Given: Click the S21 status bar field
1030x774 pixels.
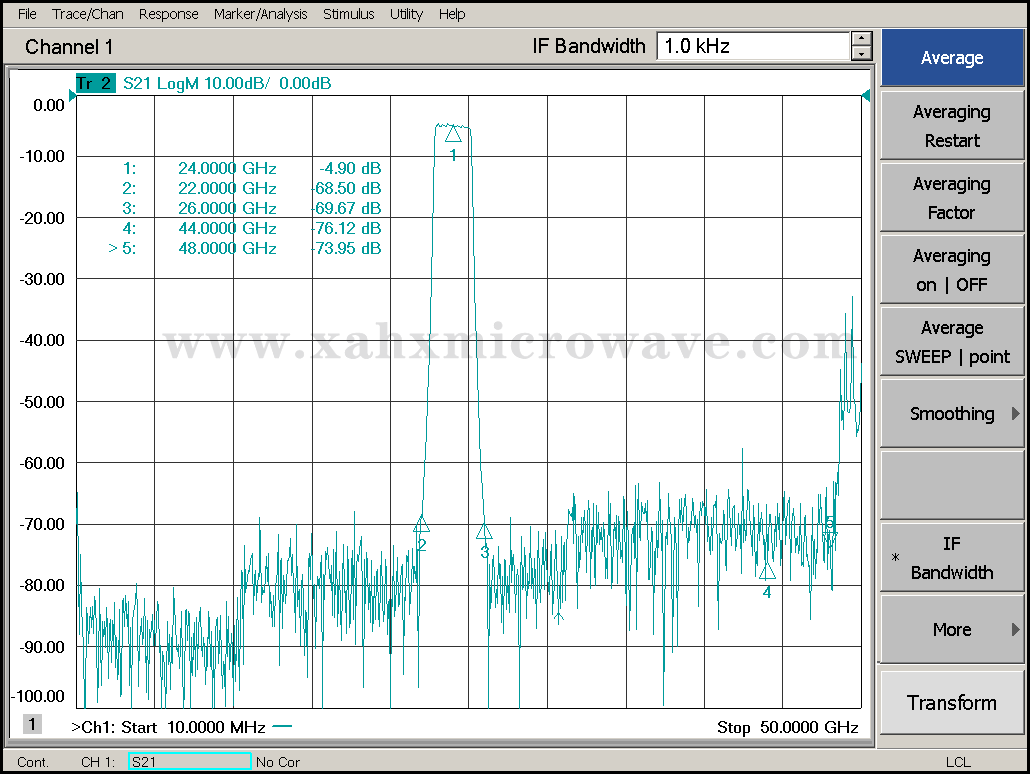Looking at the screenshot, I should (189, 762).
